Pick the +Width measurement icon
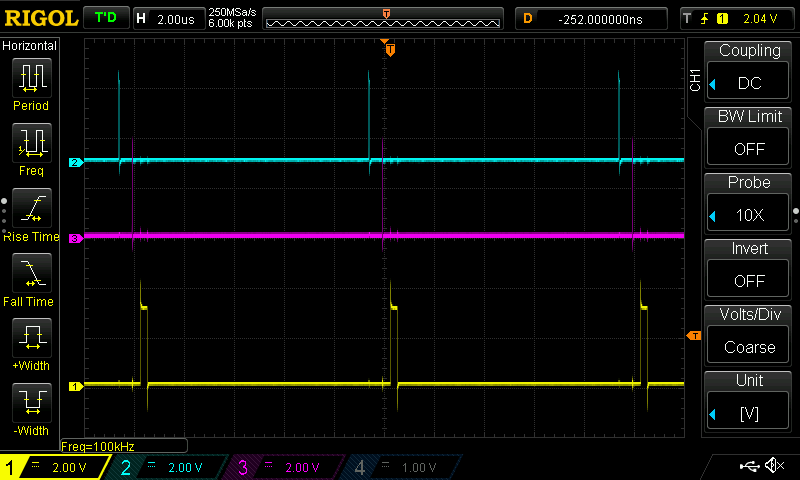This screenshot has width=800, height=480. click(32, 338)
